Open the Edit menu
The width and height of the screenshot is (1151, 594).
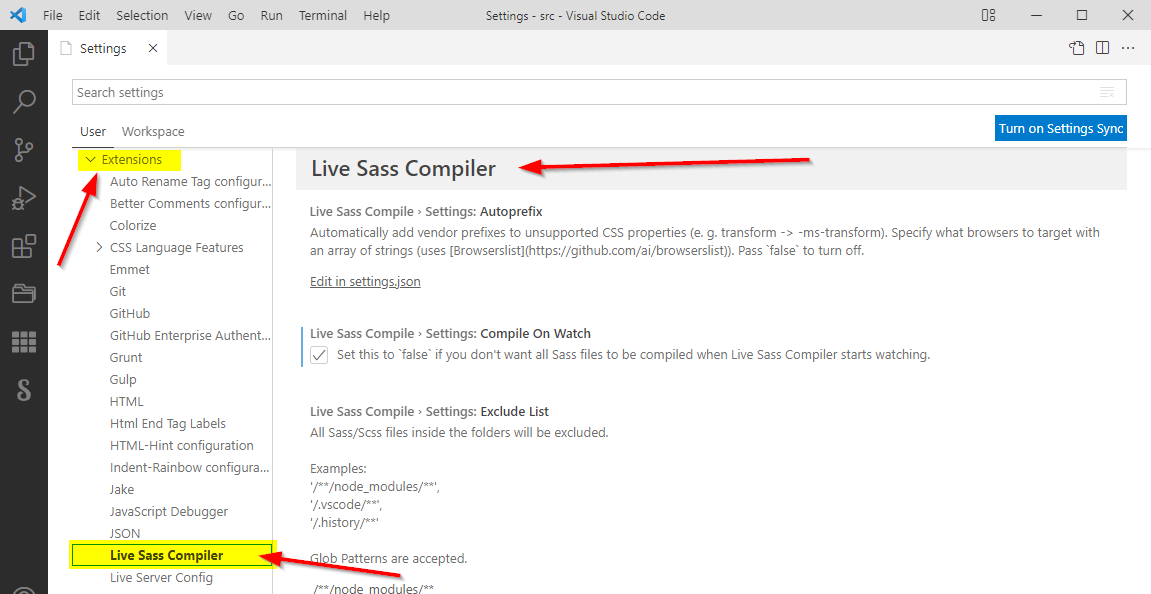pyautogui.click(x=89, y=15)
